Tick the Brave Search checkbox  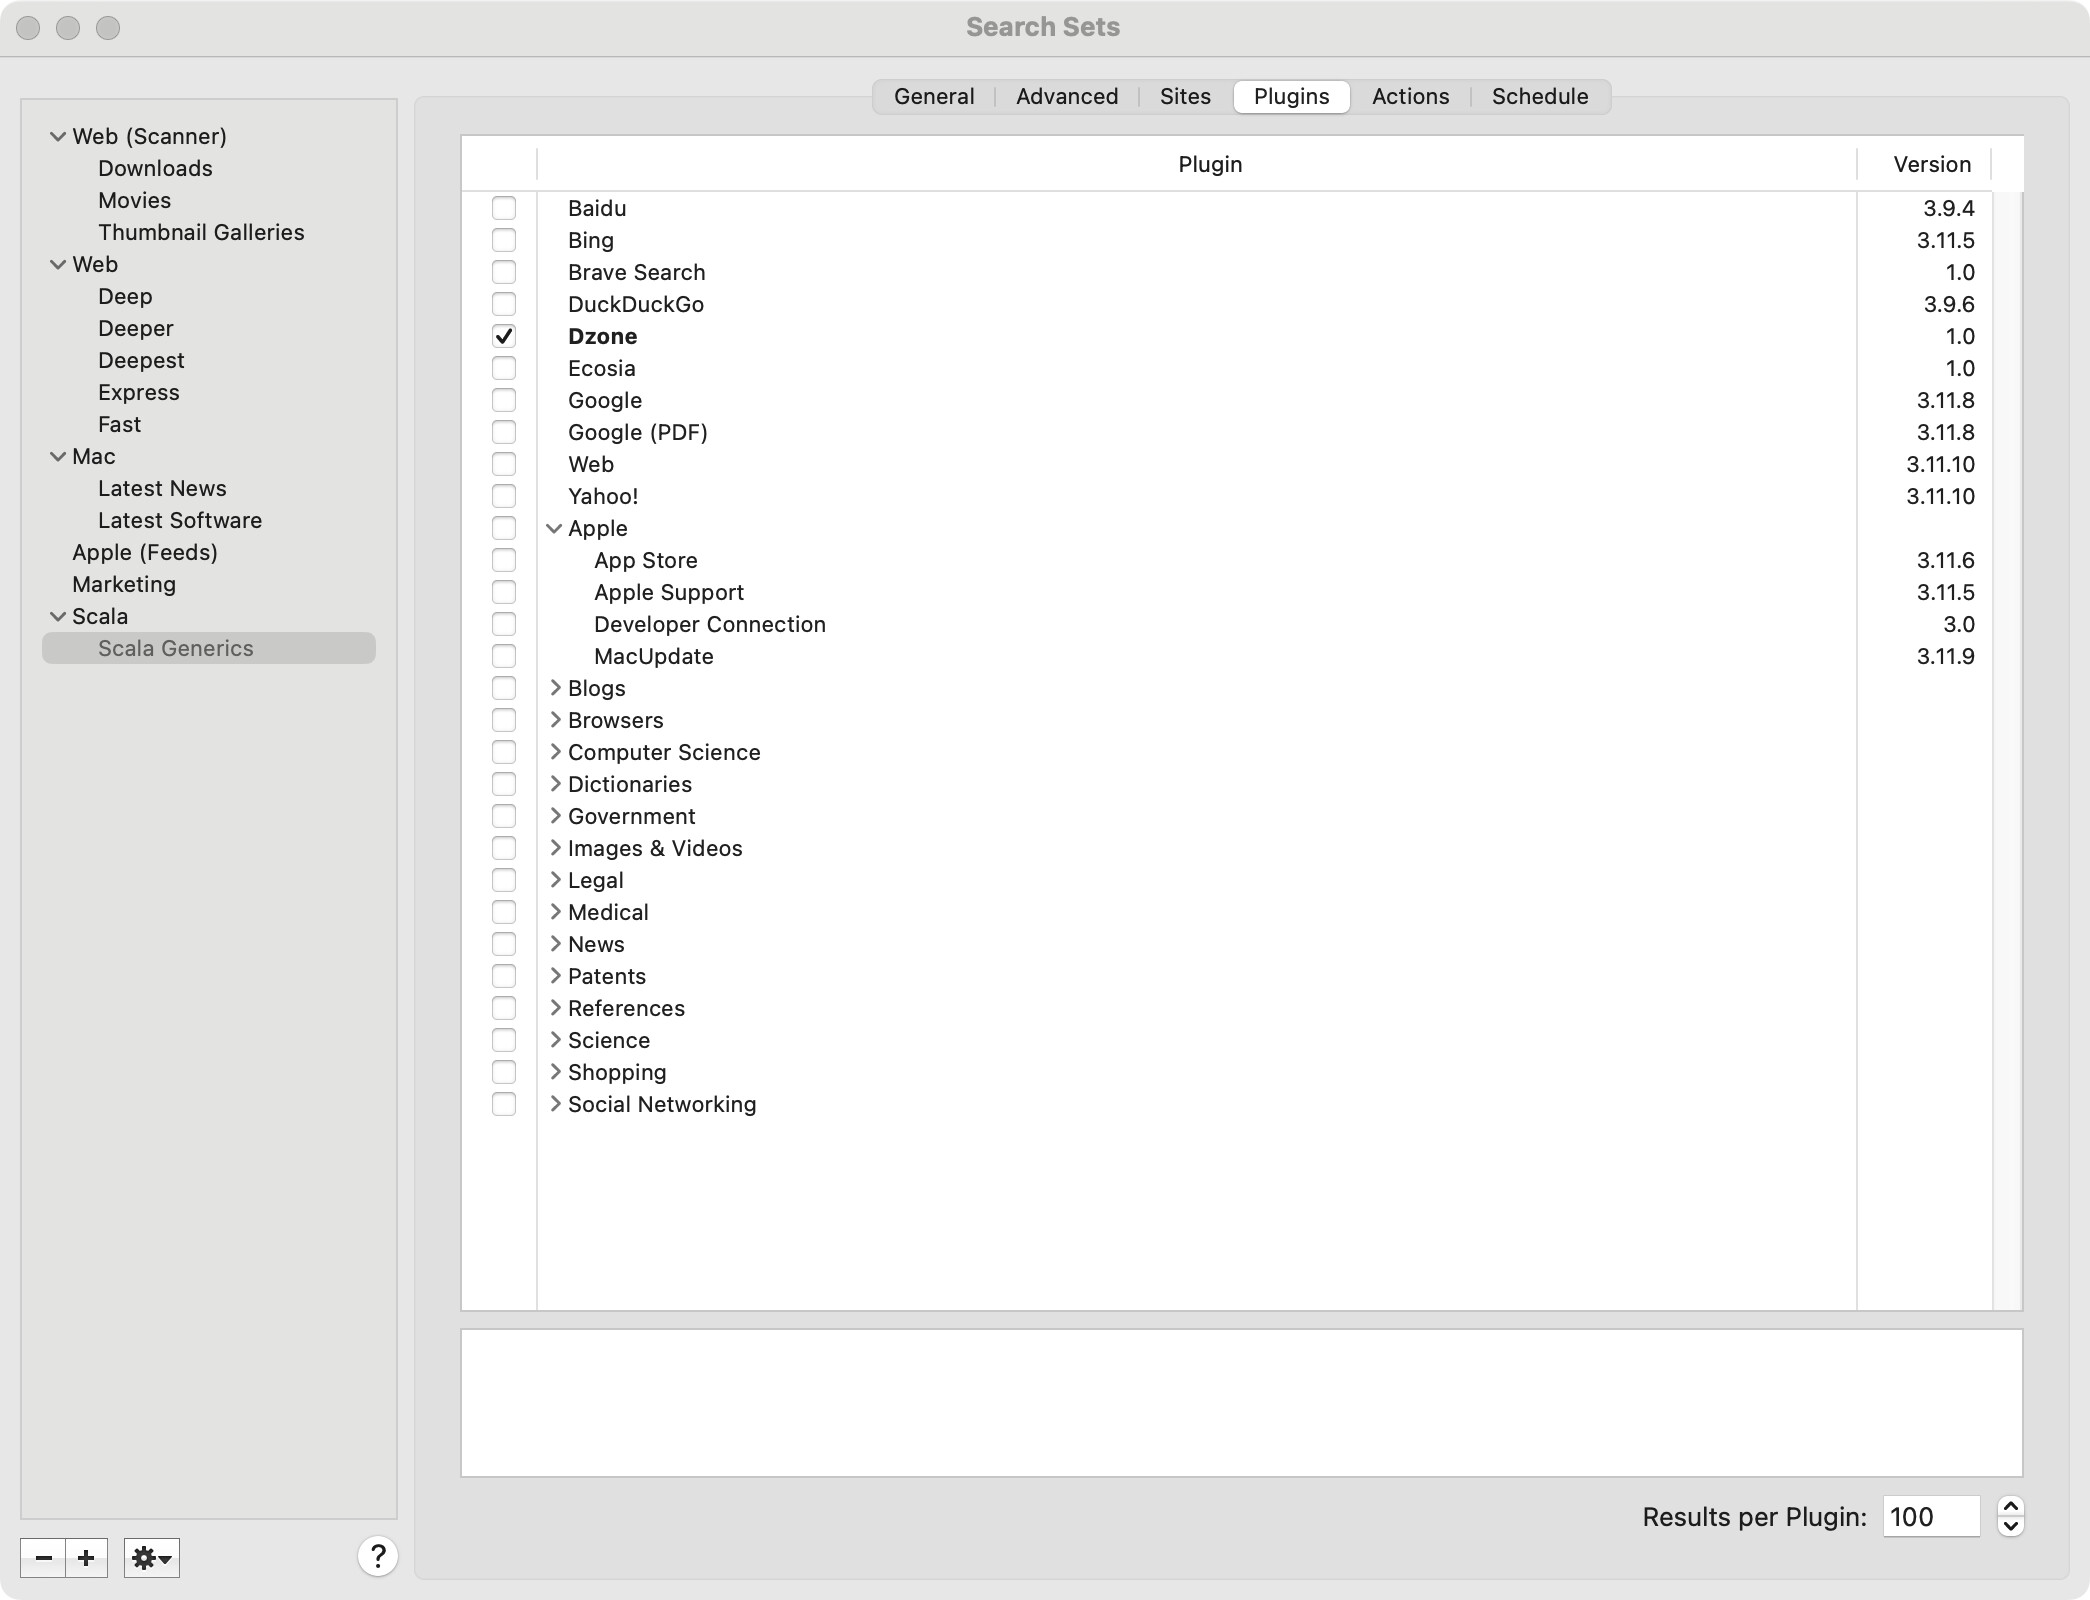pyautogui.click(x=504, y=272)
